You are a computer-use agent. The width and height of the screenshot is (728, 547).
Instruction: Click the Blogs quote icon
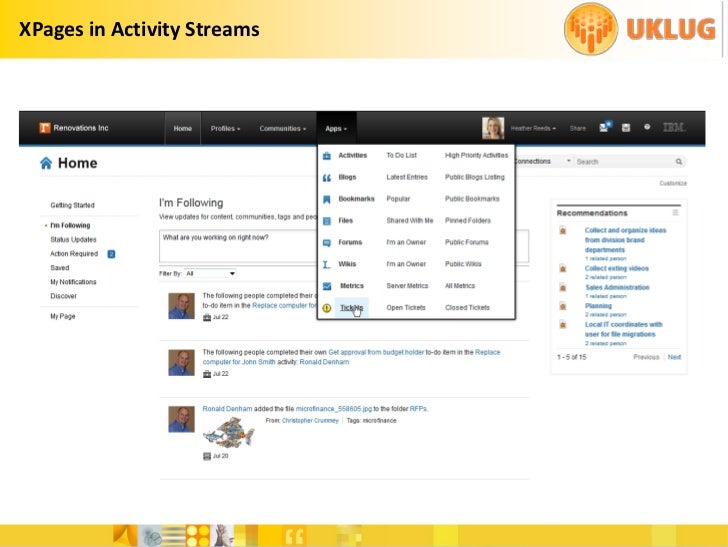click(327, 178)
